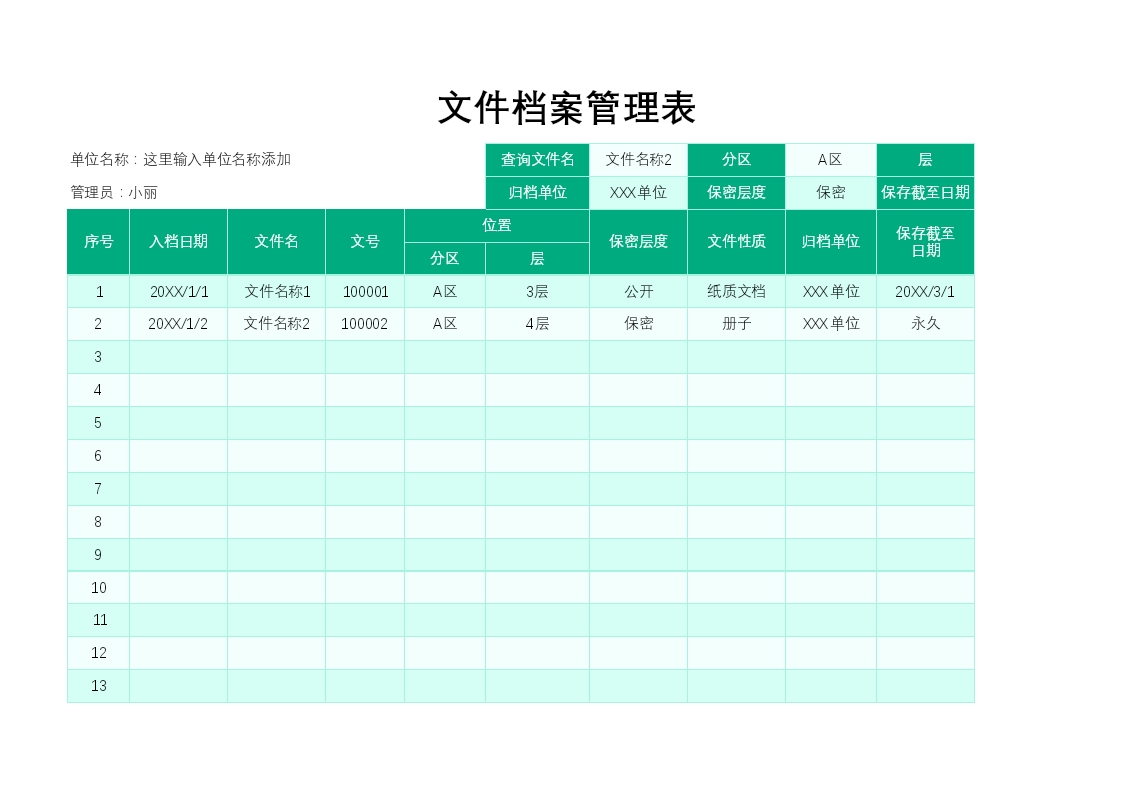Viewport: 1123px width, 794px height.
Task: Select the 册子 cell
Action: (x=736, y=324)
